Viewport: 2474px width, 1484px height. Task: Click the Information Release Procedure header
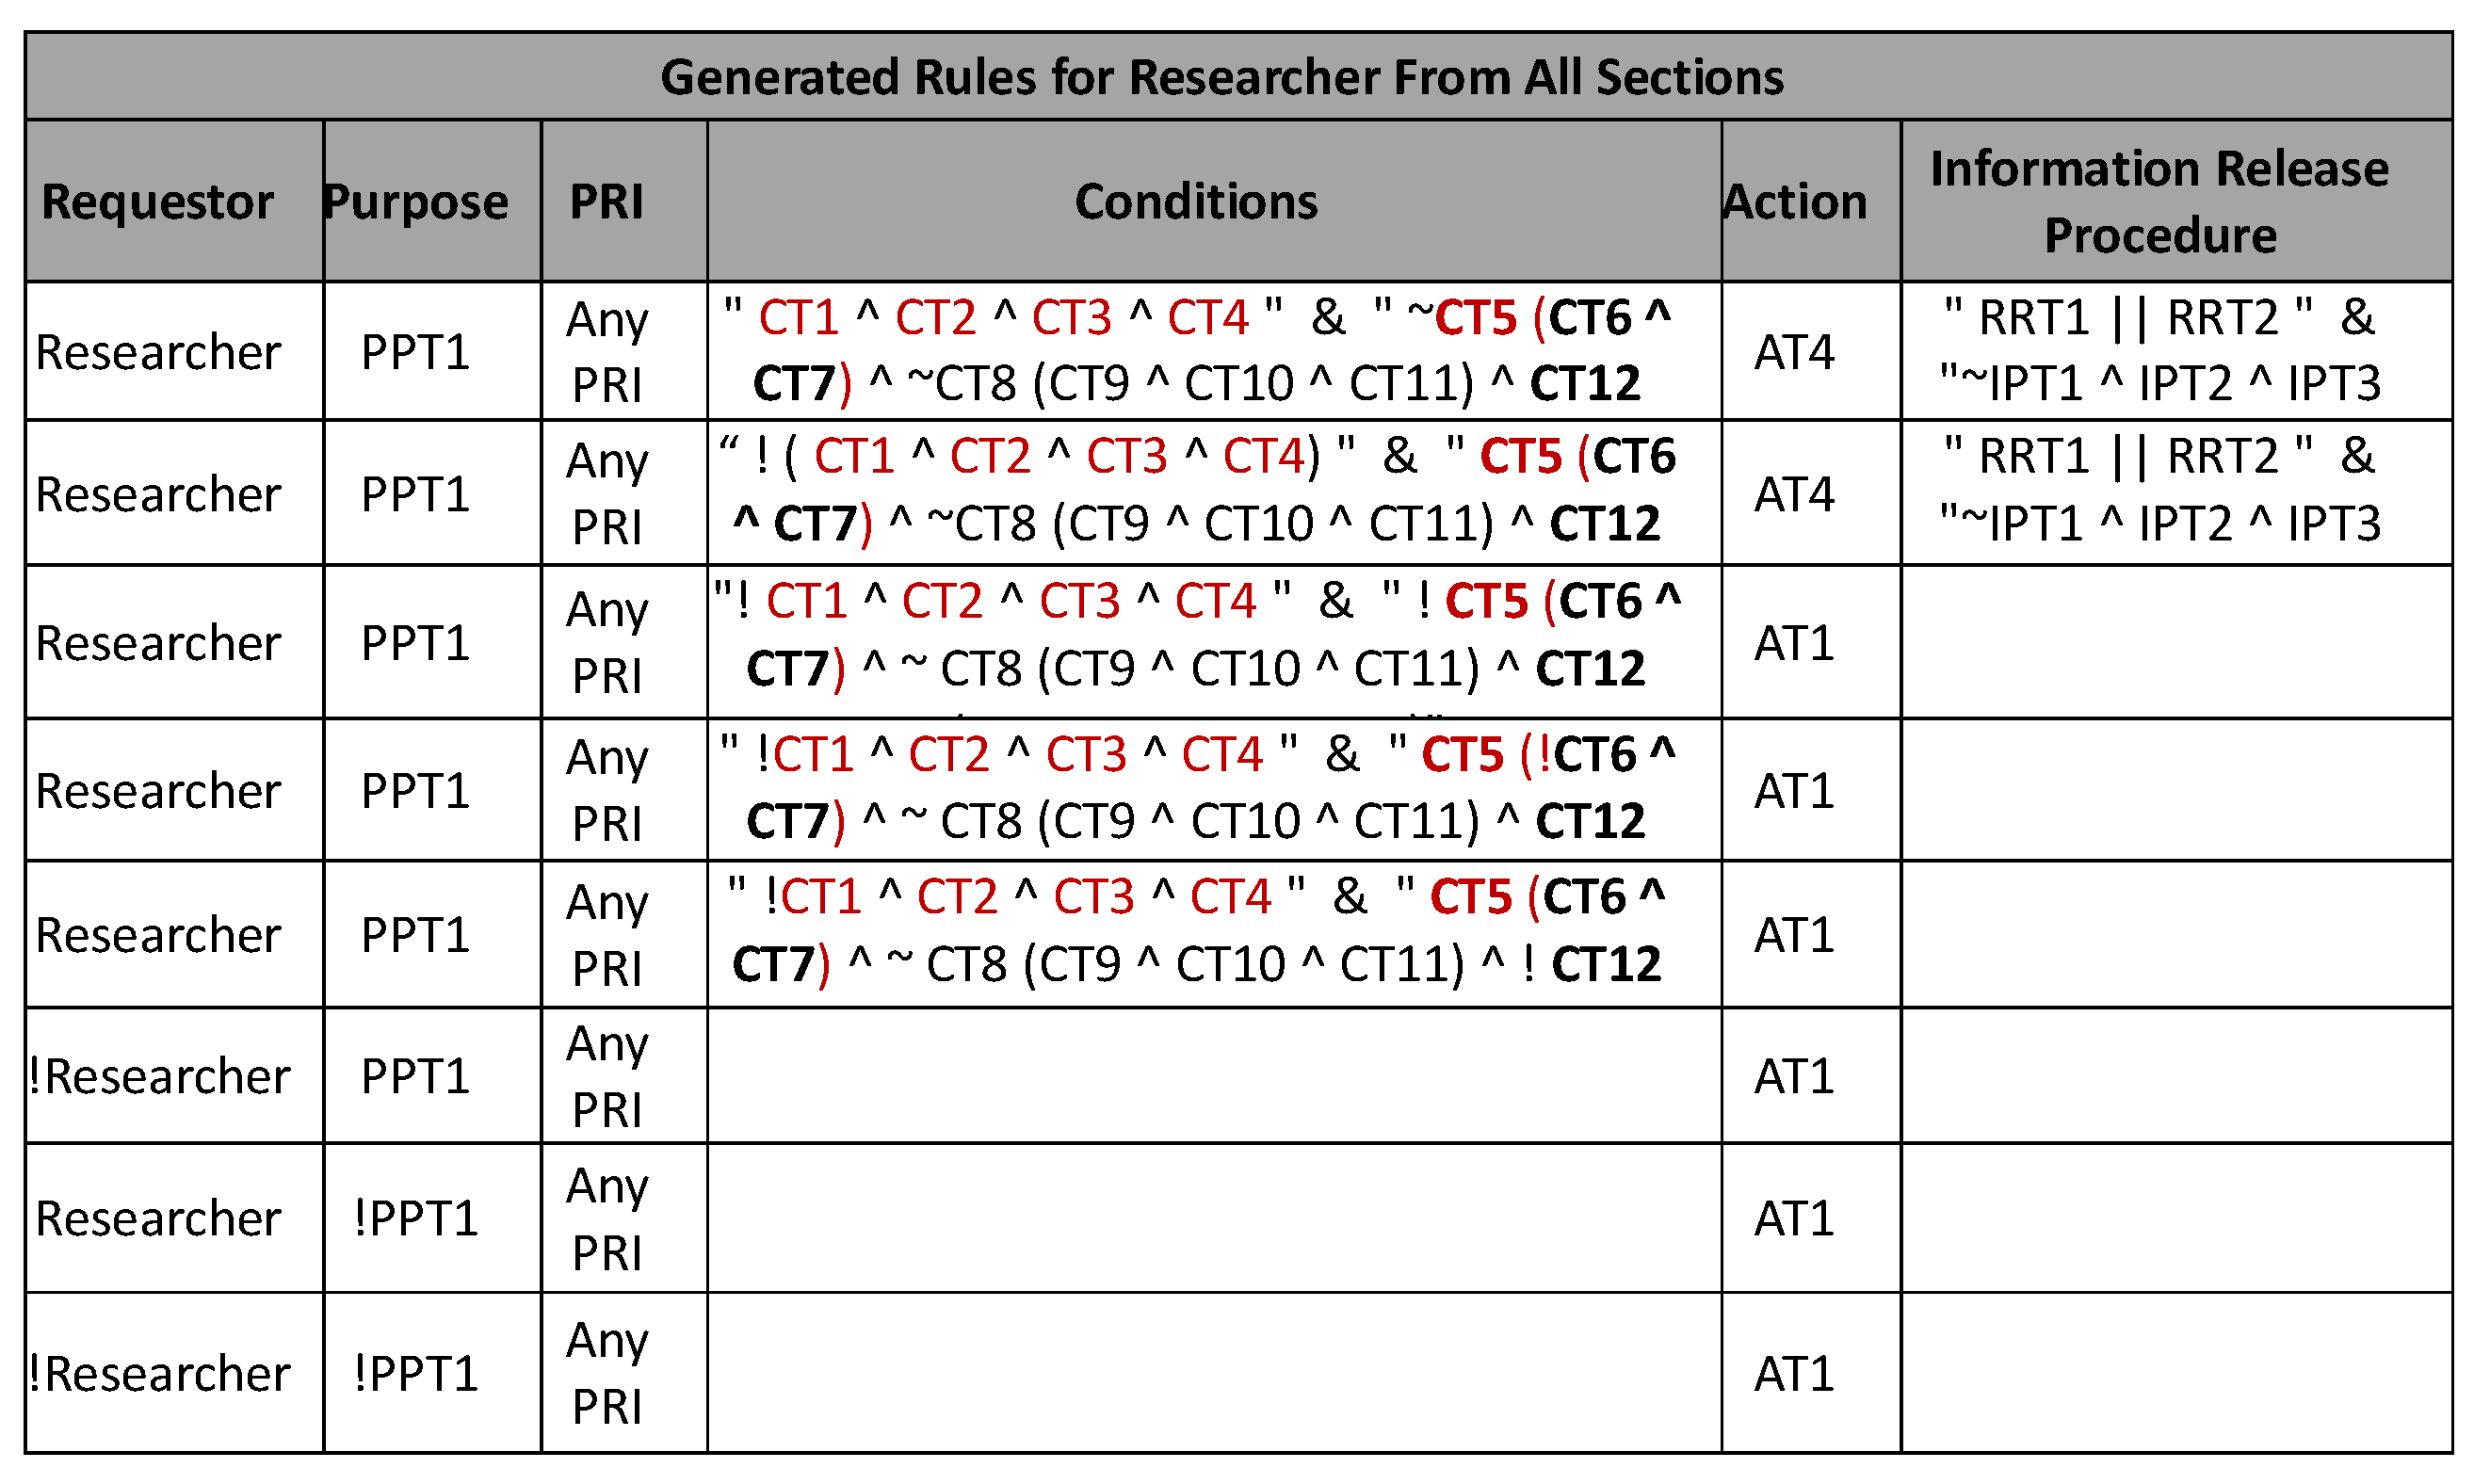2159,202
